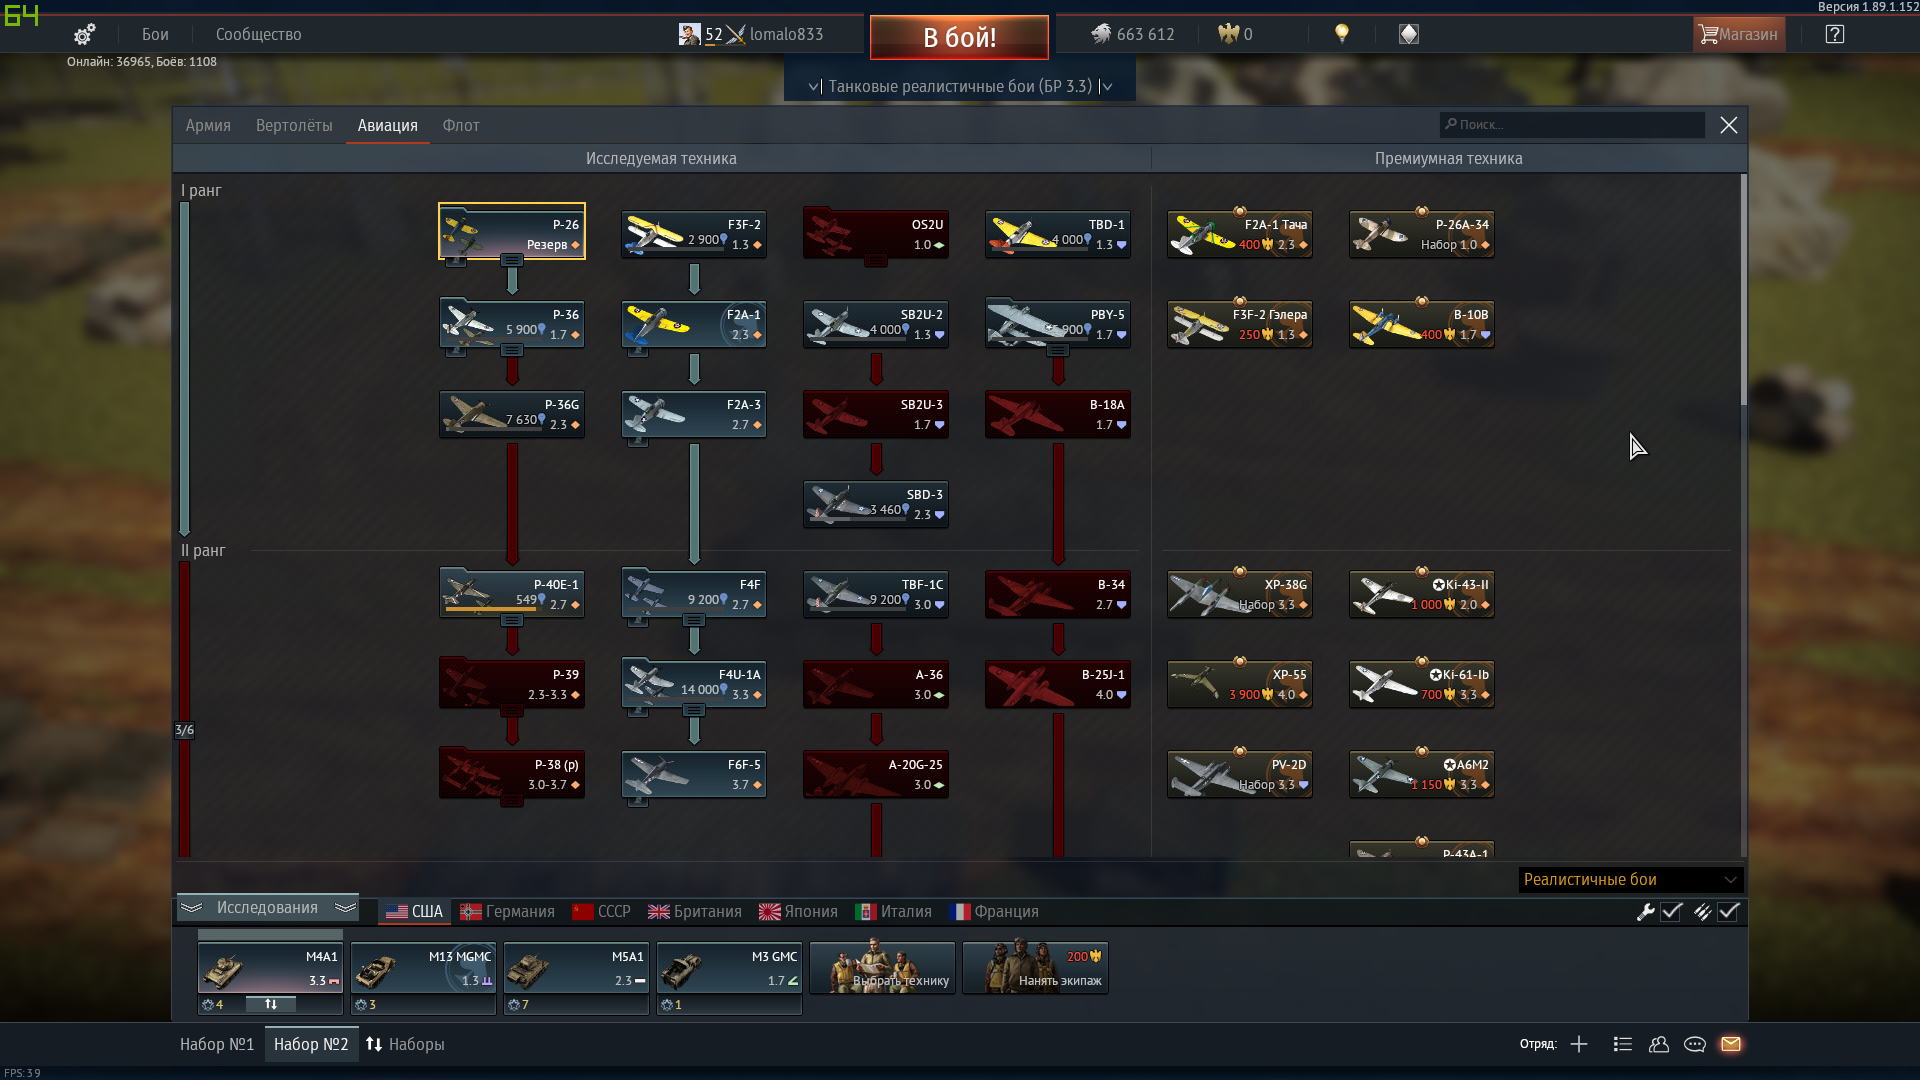Select the Британия nation tab
This screenshot has height=1080, width=1920.
pyautogui.click(x=695, y=912)
